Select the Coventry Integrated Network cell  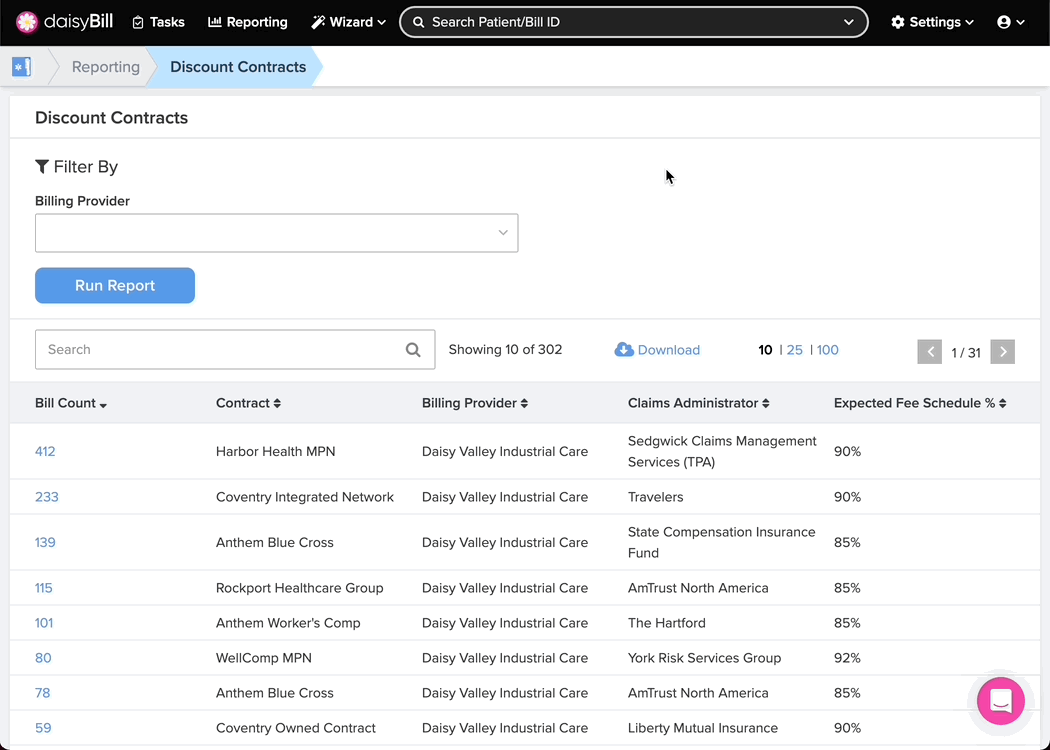pyautogui.click(x=305, y=497)
